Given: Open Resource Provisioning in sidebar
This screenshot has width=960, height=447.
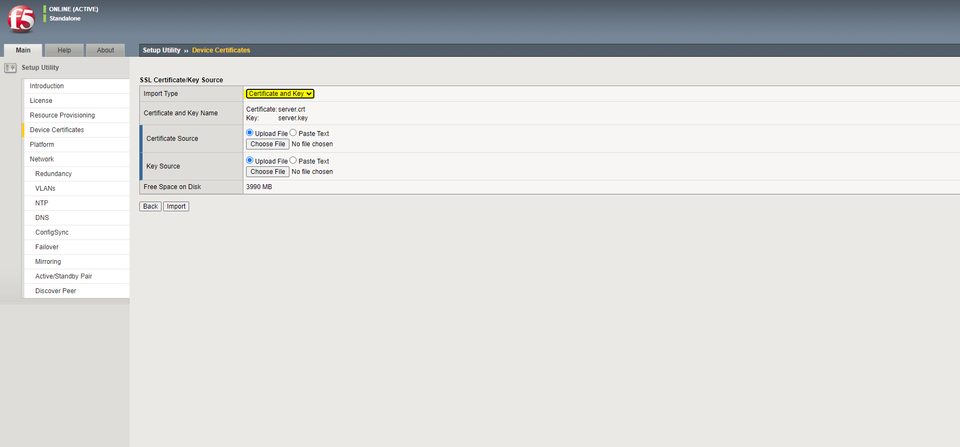Looking at the screenshot, I should tap(62, 115).
